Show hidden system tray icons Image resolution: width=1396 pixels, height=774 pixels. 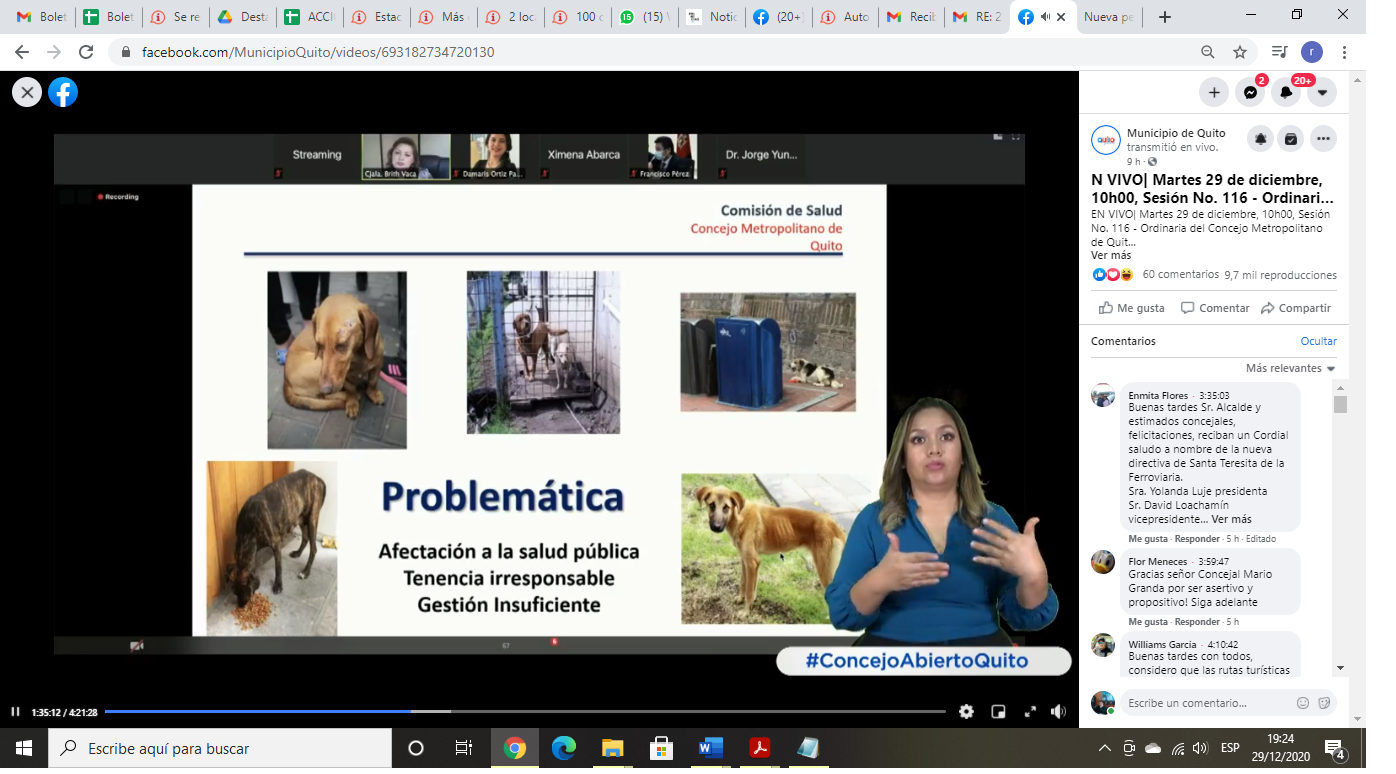(1105, 748)
